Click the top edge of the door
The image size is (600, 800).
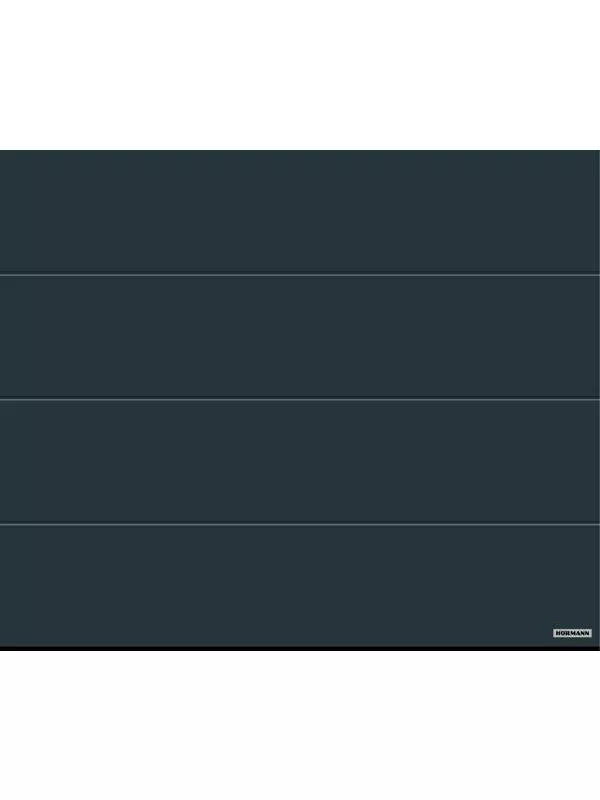click(300, 151)
